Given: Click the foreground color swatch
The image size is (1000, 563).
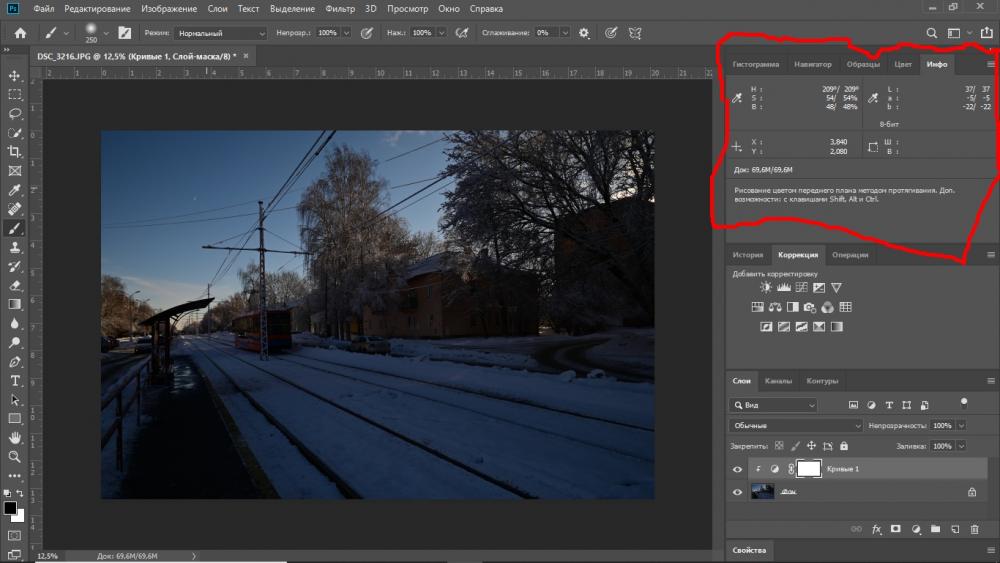Looking at the screenshot, I should coord(10,508).
